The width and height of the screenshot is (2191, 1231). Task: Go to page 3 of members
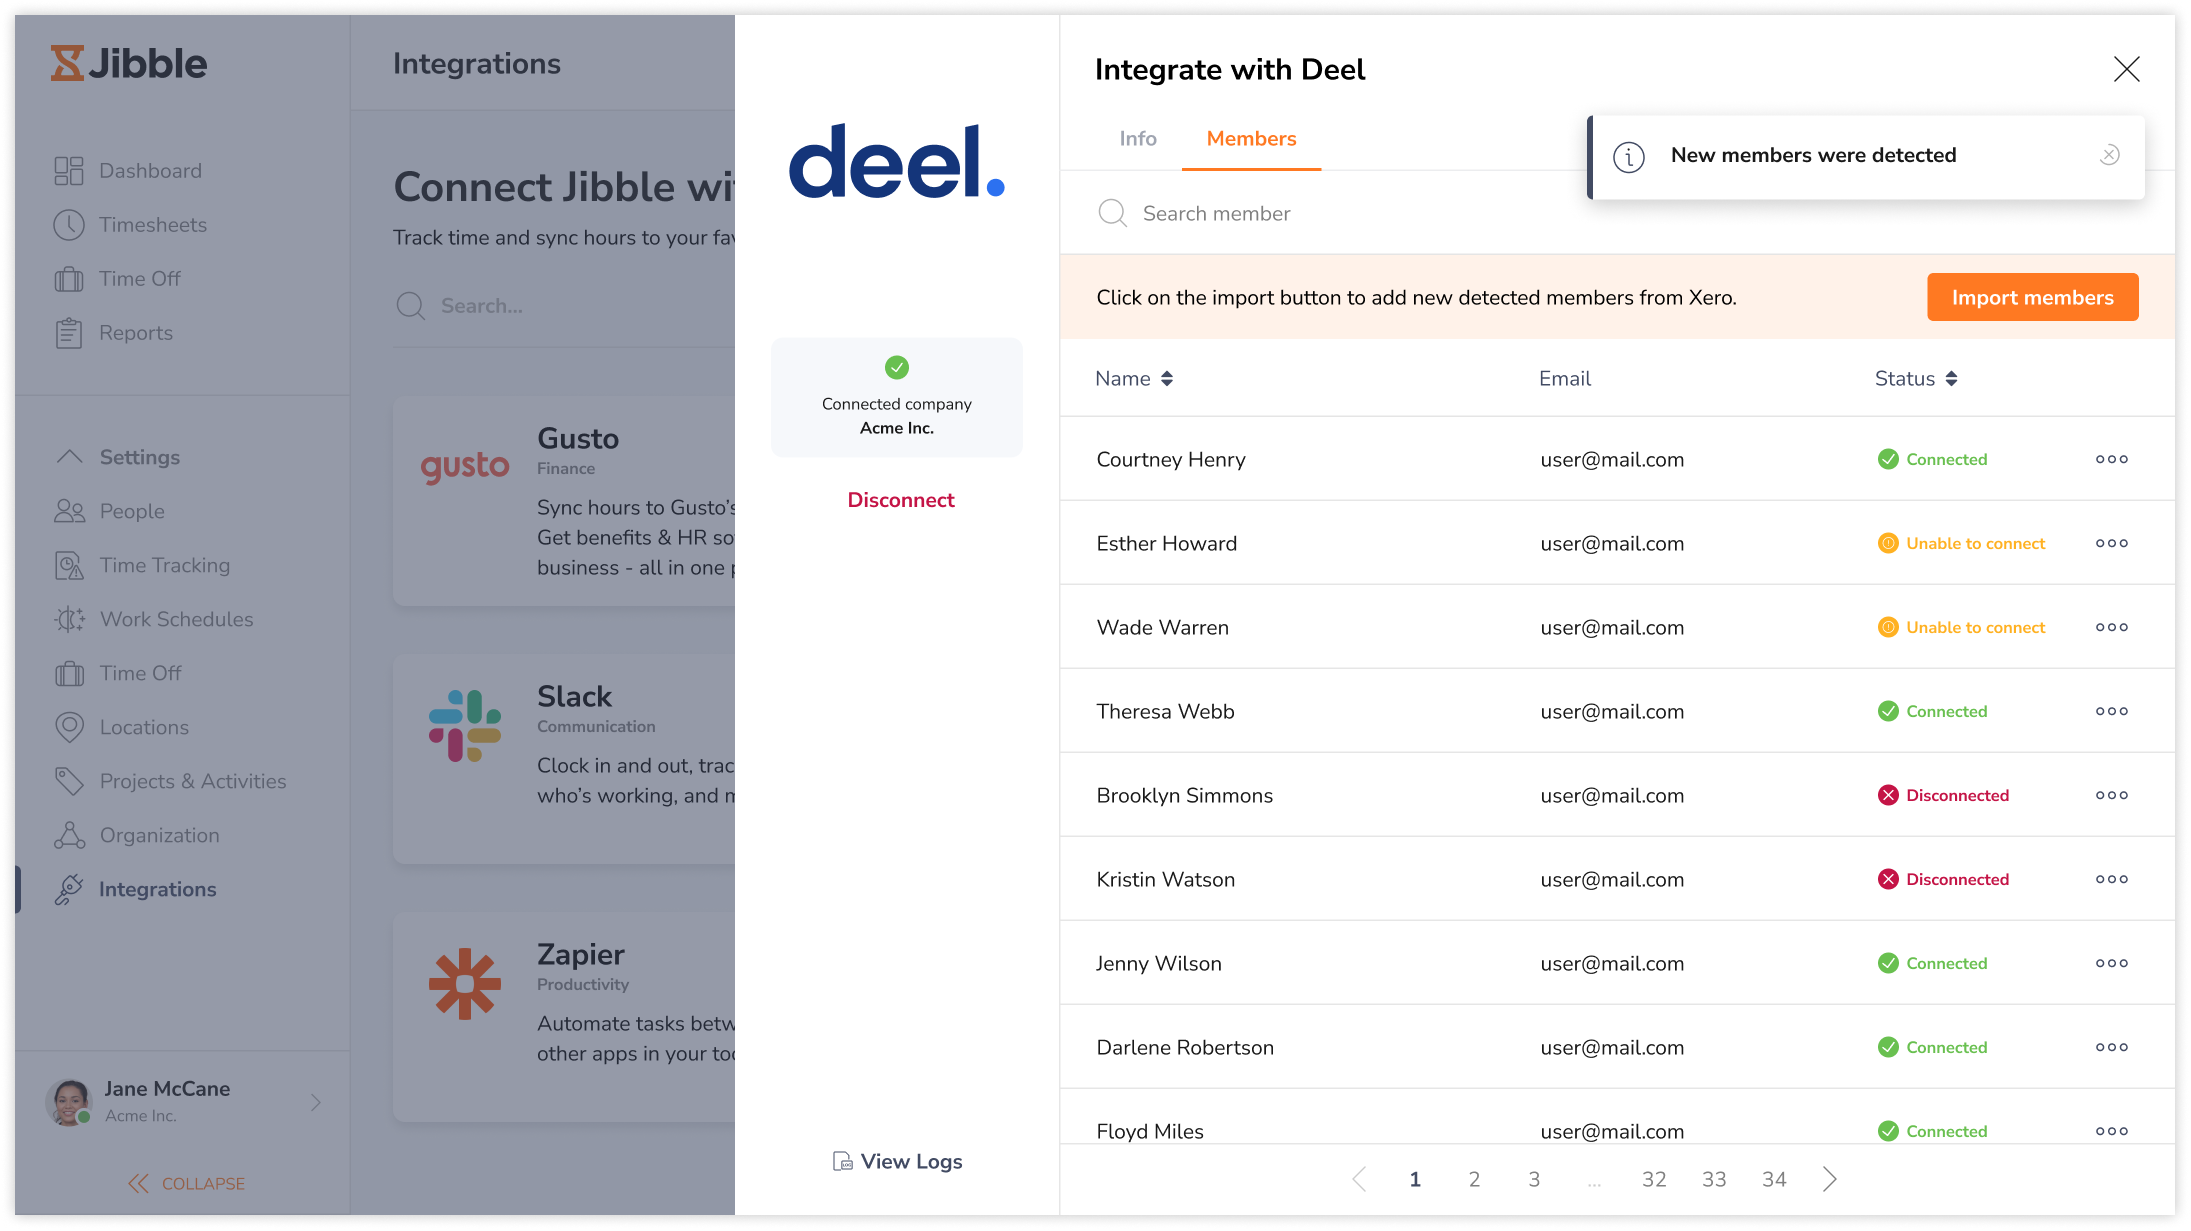coord(1534,1179)
